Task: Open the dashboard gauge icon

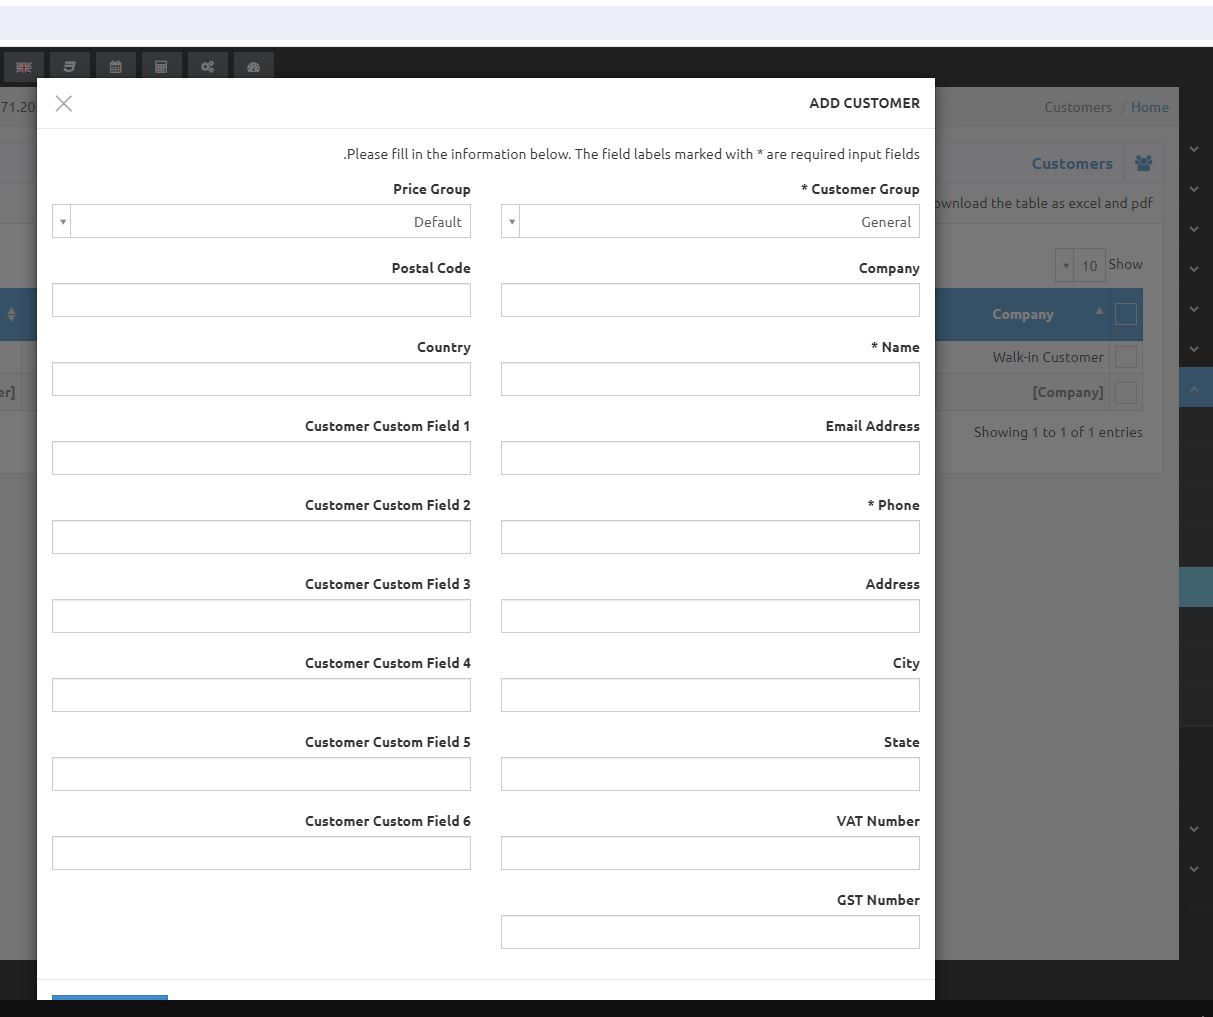Action: coord(253,67)
